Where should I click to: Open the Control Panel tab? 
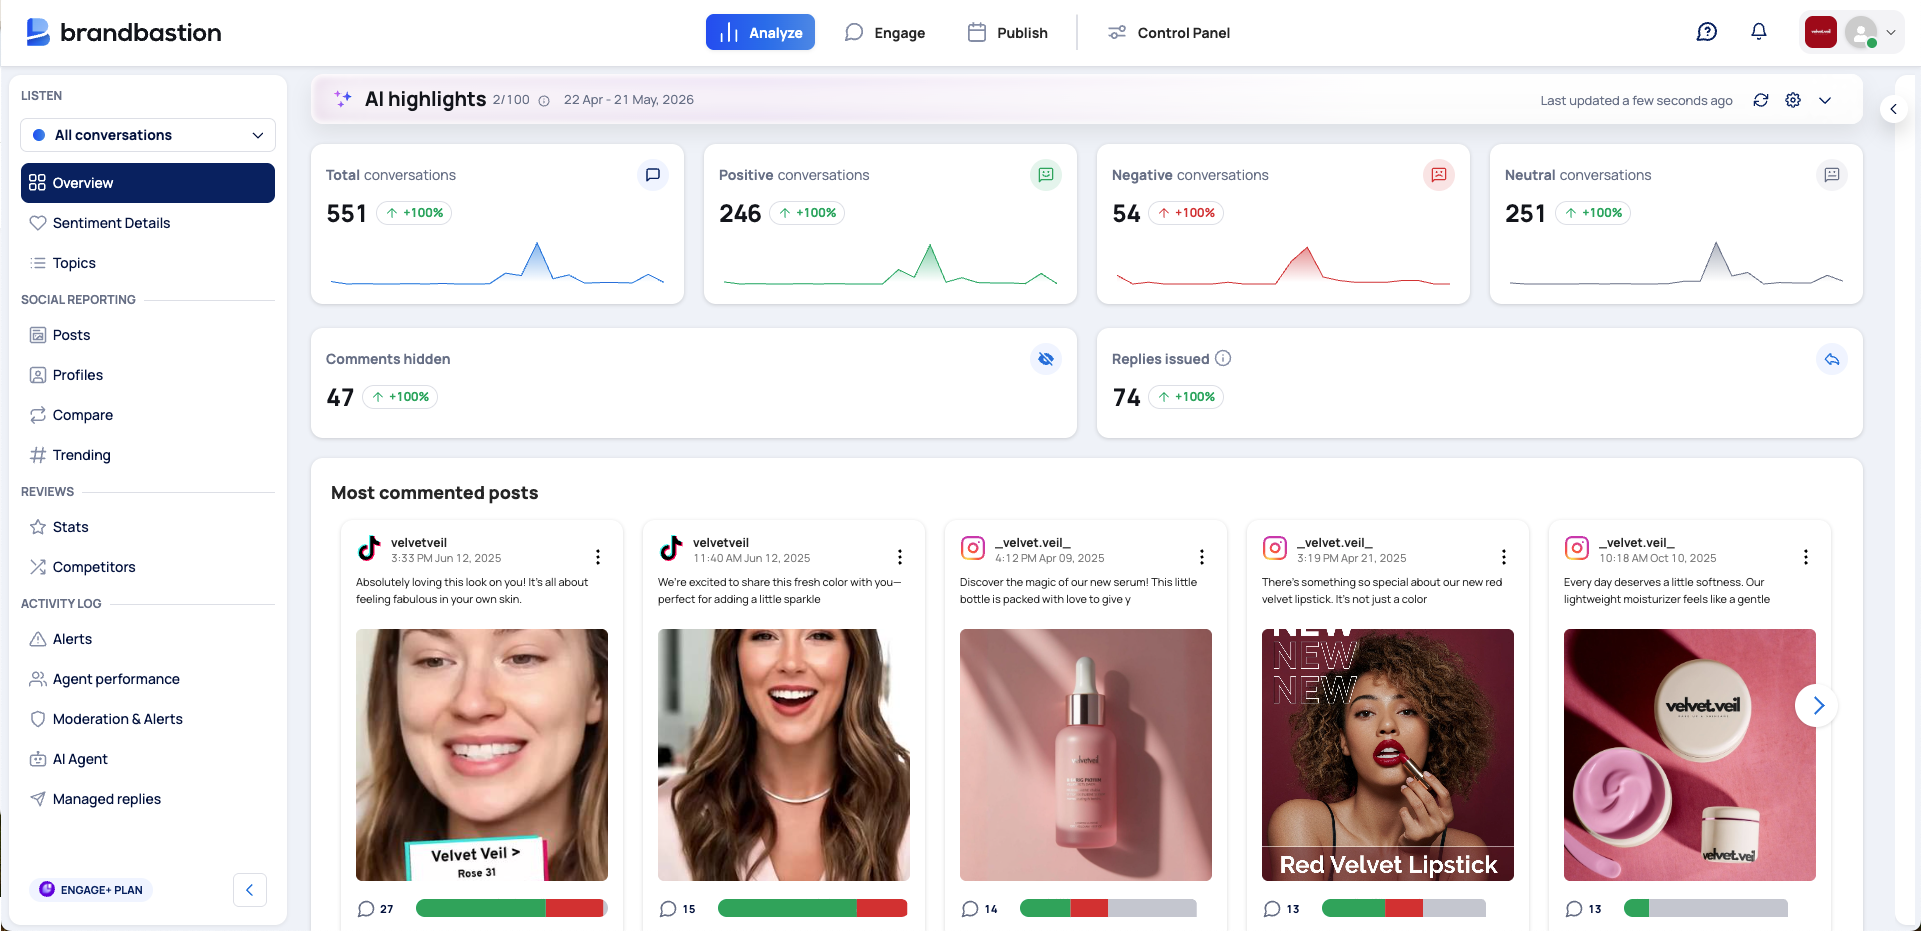pos(1169,32)
